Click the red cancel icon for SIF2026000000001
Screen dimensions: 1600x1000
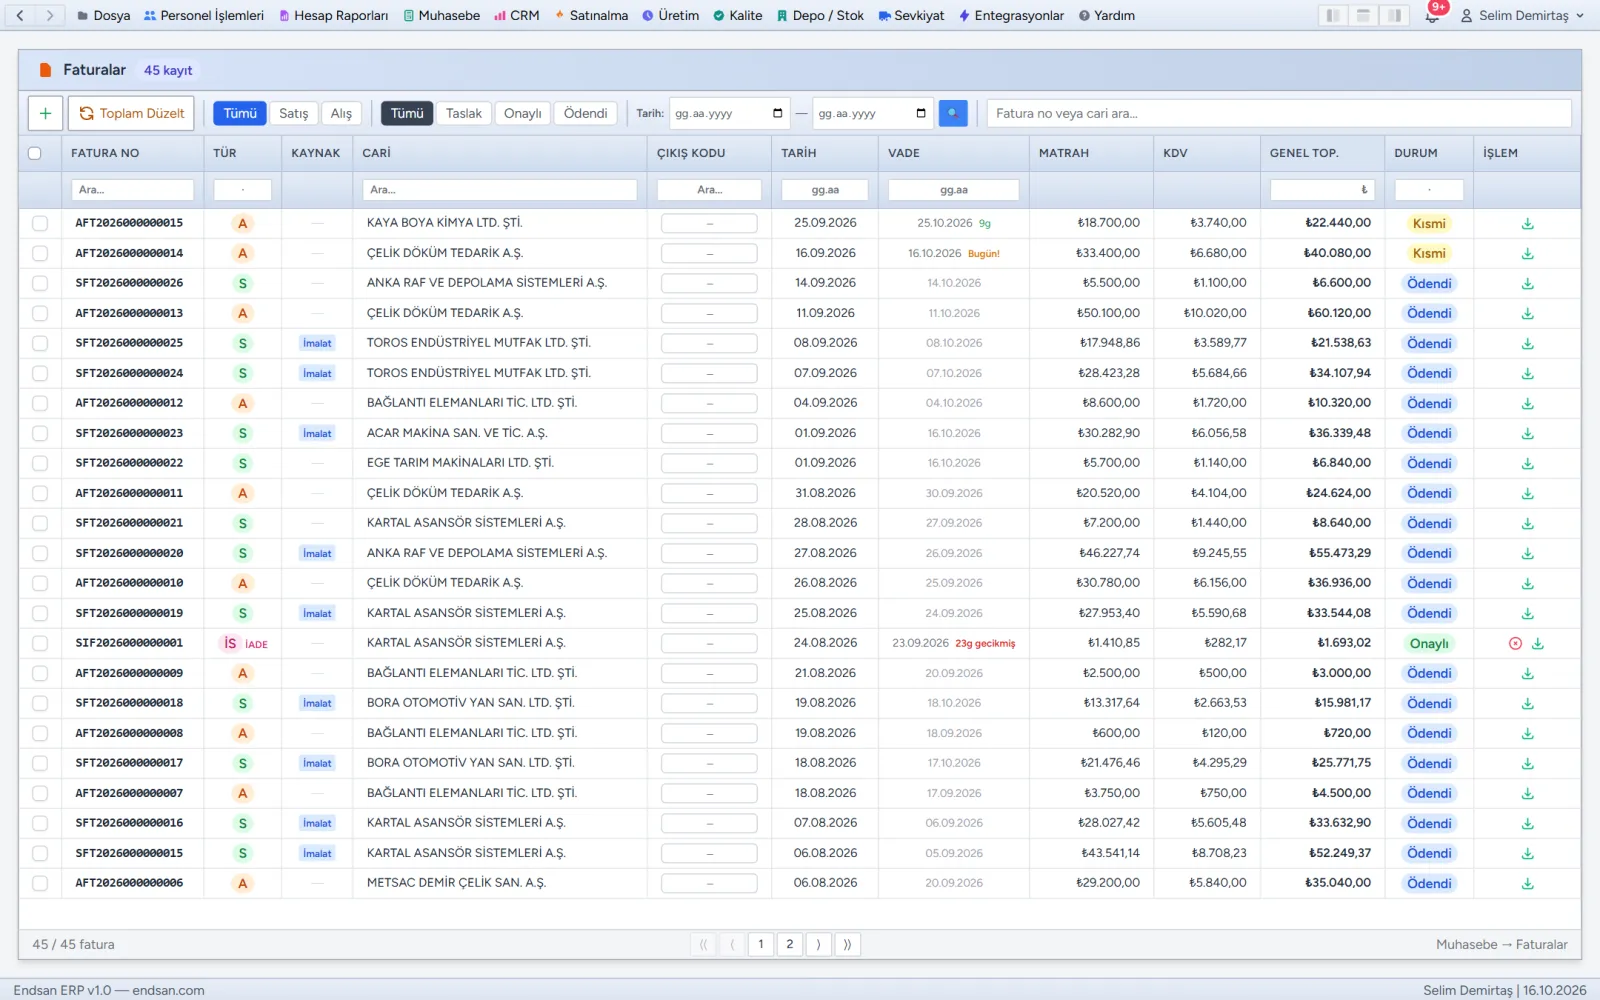[1515, 644]
